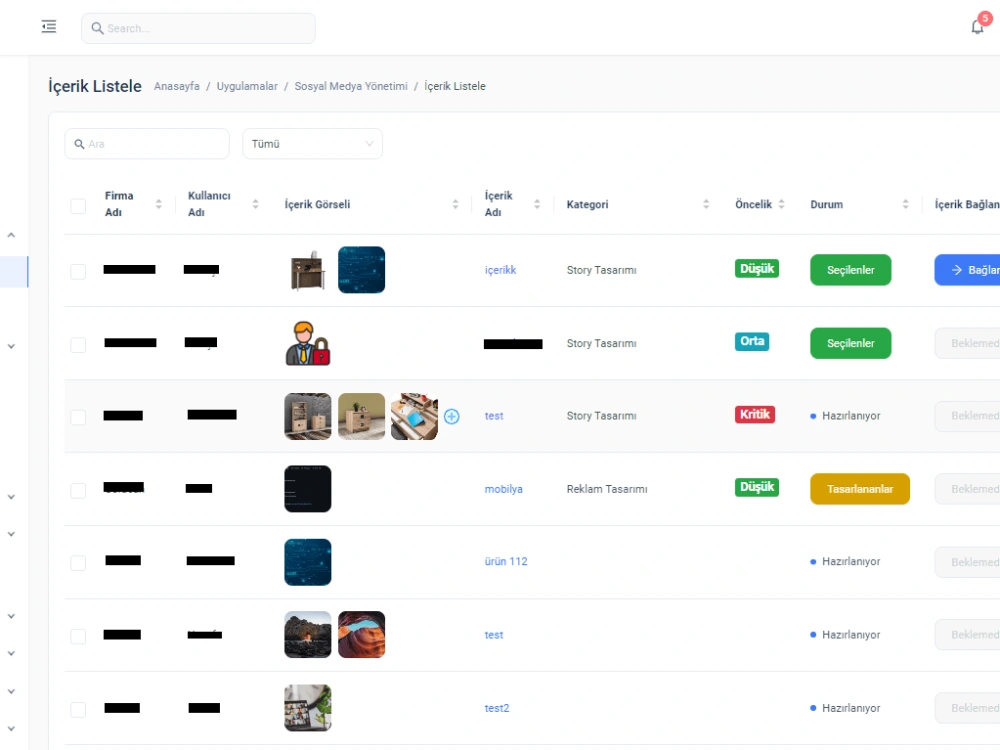Check the checkbox beside the canyon photos

78,636
